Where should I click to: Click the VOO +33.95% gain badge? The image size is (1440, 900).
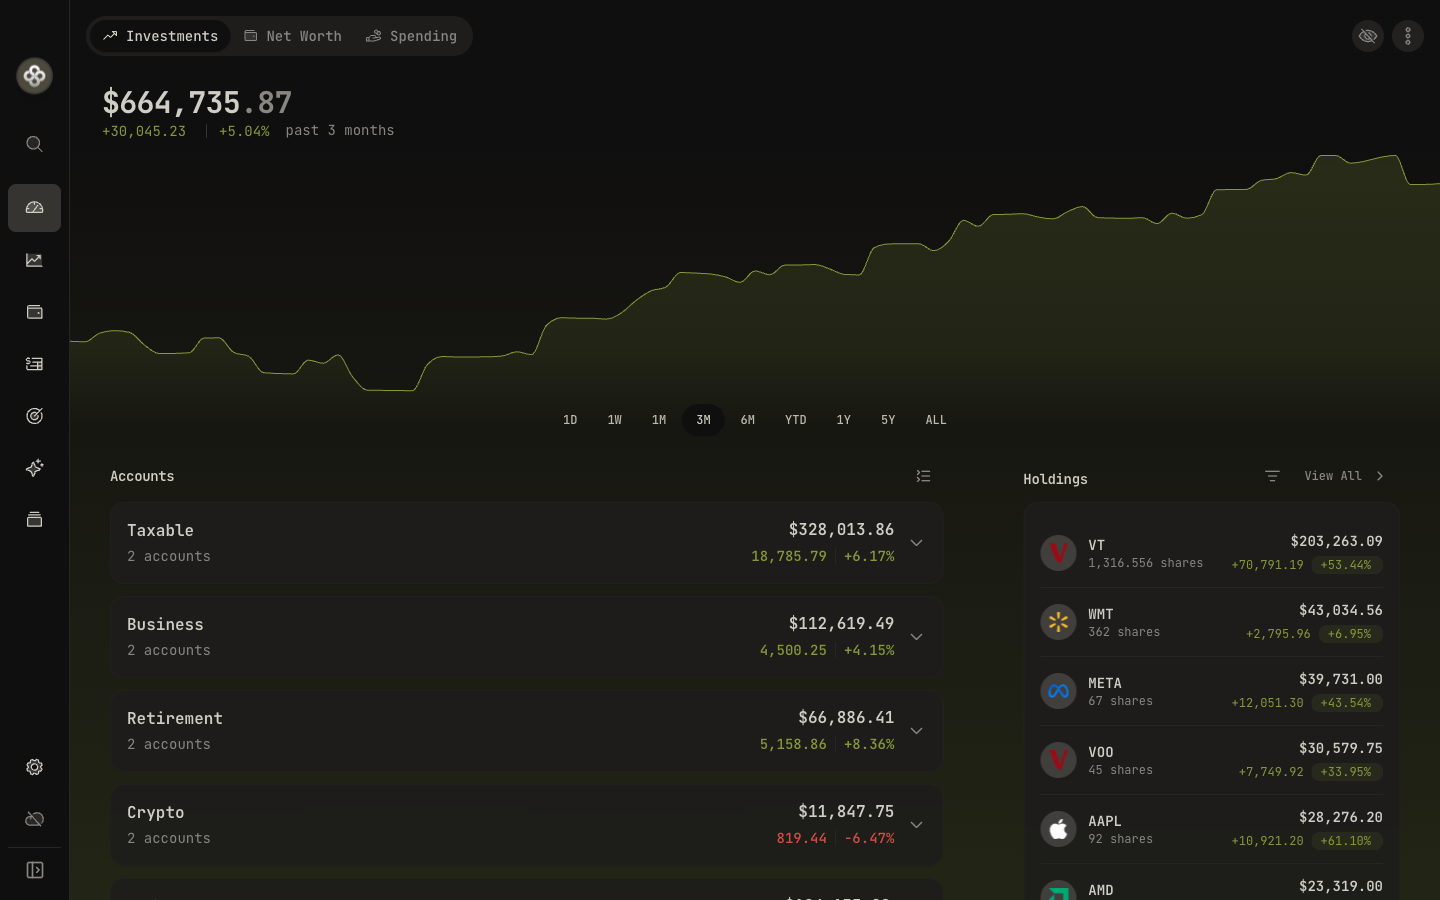click(1346, 772)
